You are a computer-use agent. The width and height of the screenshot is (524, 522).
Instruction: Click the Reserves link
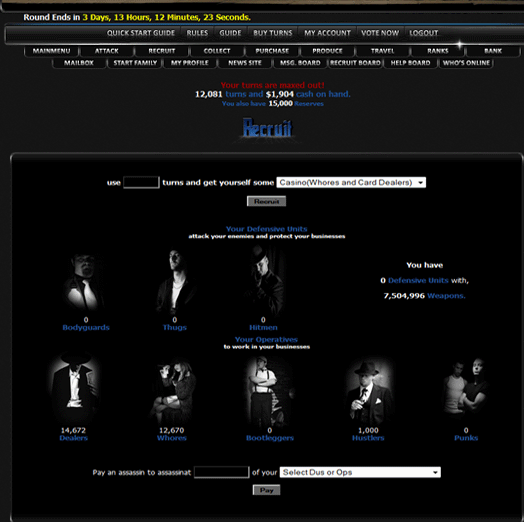[x=309, y=104]
